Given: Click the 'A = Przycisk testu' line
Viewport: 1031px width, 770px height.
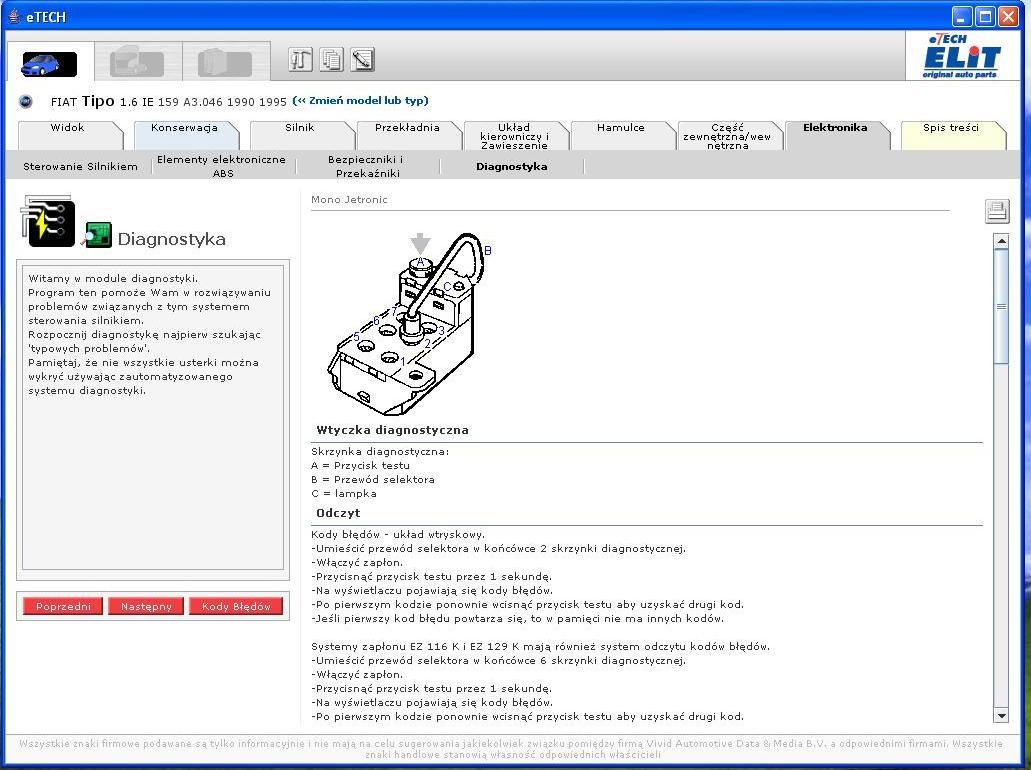Looking at the screenshot, I should click(x=360, y=466).
